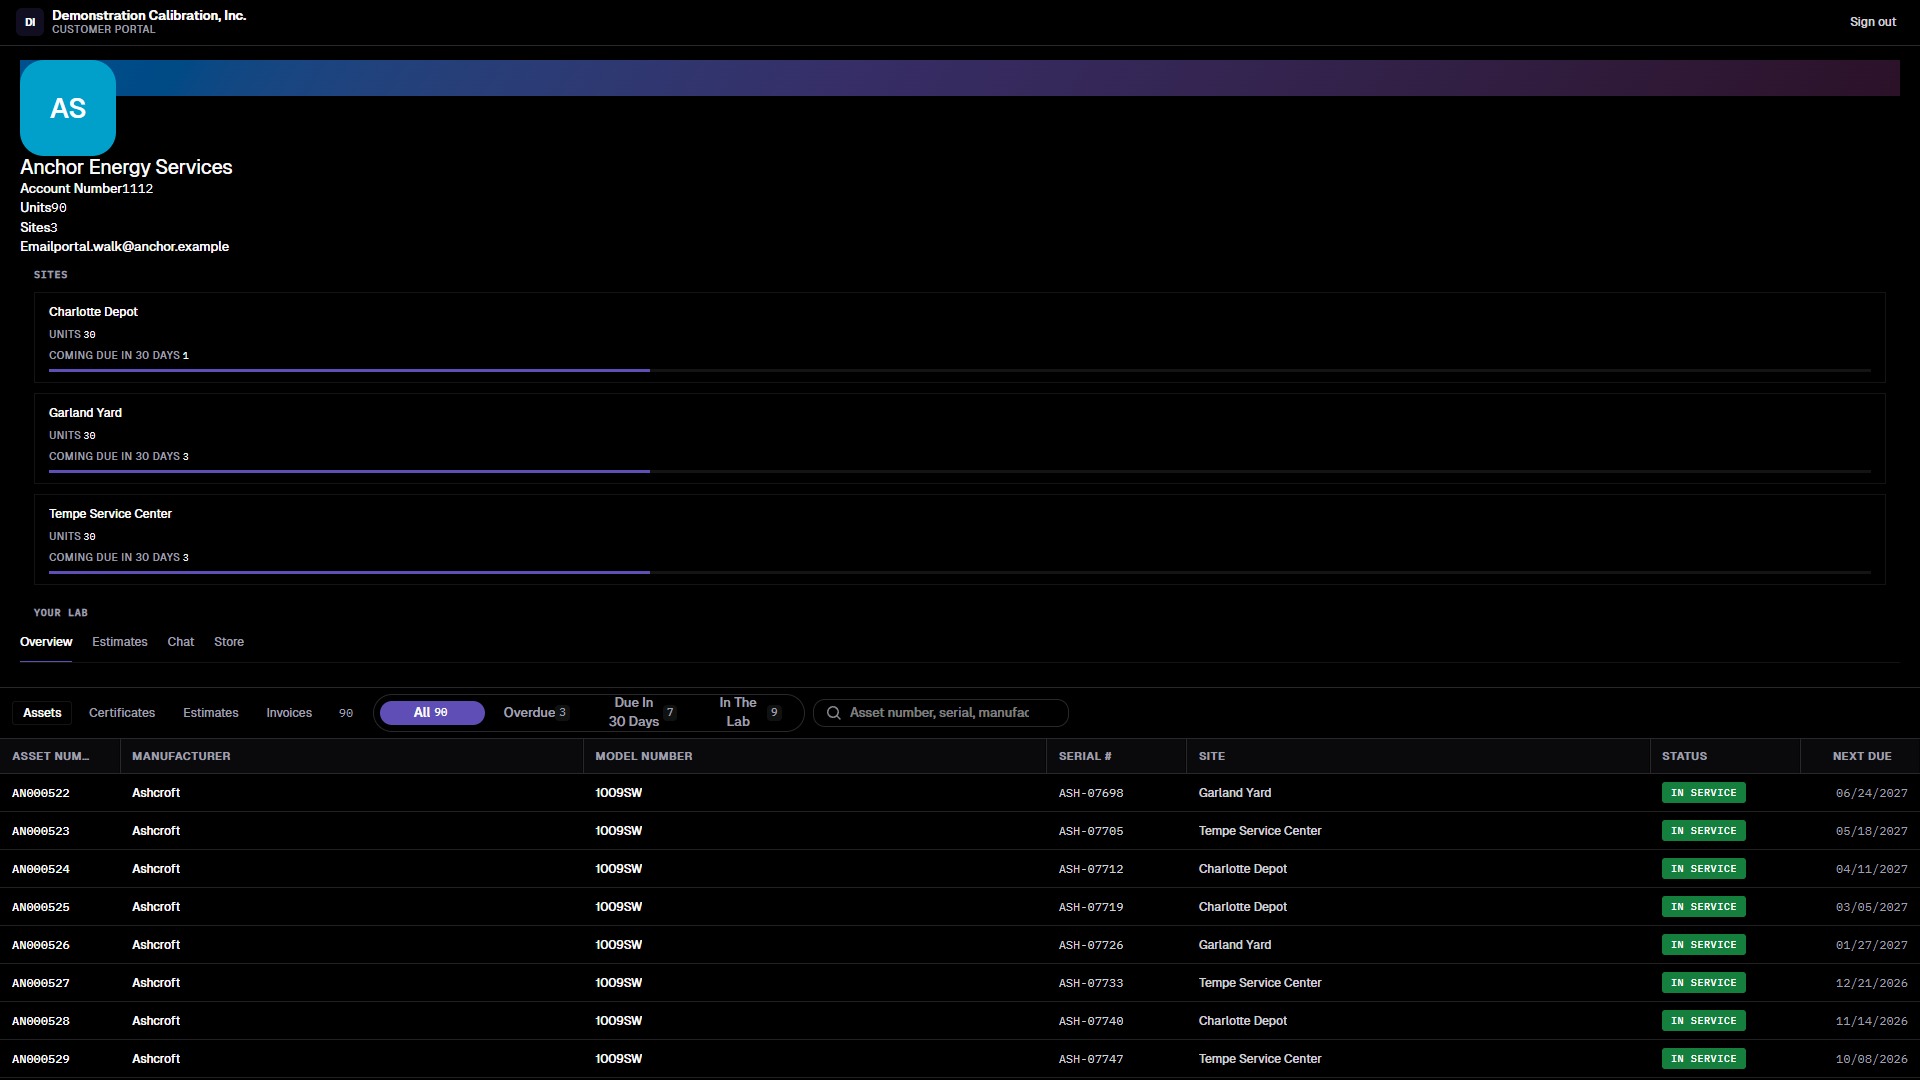Sign out of the portal
This screenshot has width=1920, height=1080.
coord(1872,22)
